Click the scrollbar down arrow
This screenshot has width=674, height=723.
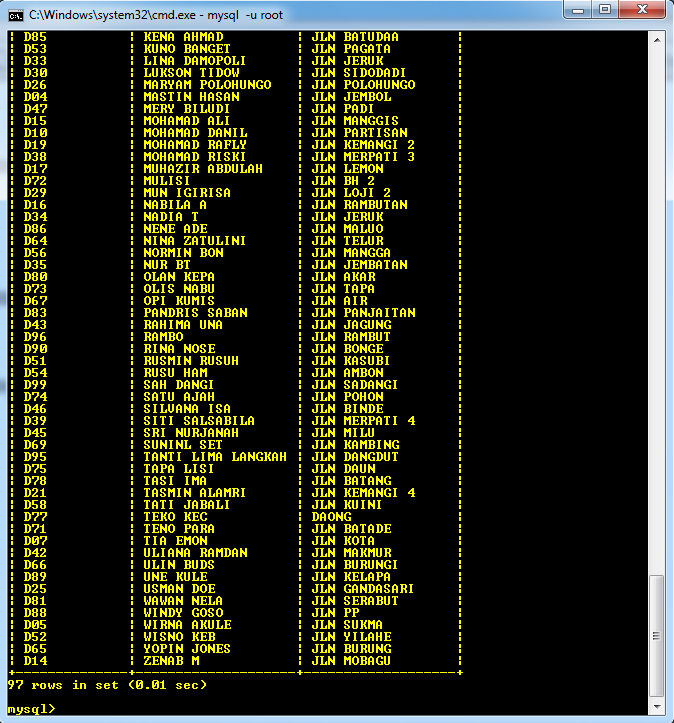(657, 706)
